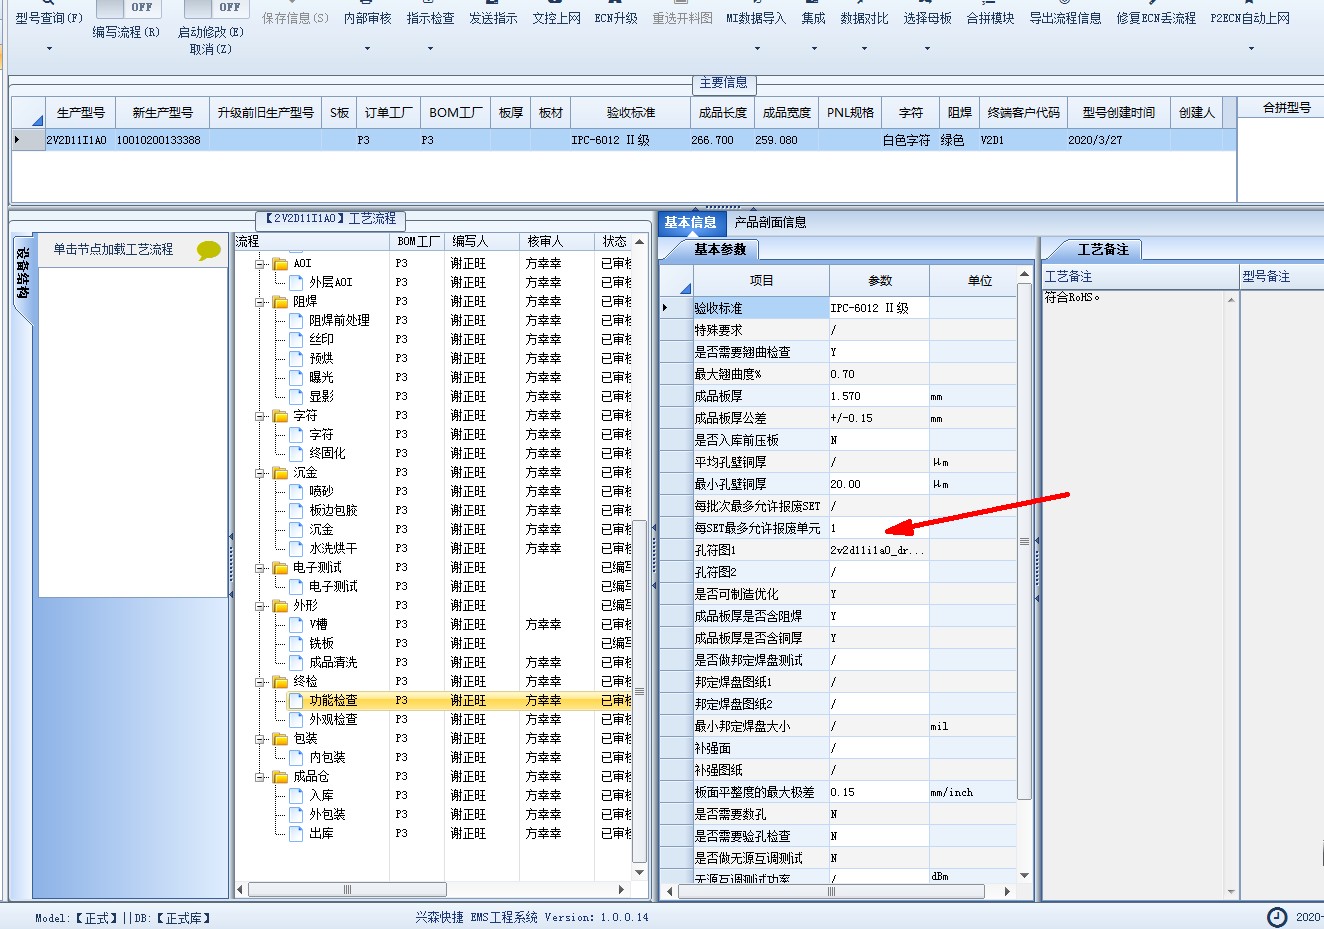This screenshot has width=1324, height=929.
Task: Select the 预烘 process node
Action: [x=321, y=358]
